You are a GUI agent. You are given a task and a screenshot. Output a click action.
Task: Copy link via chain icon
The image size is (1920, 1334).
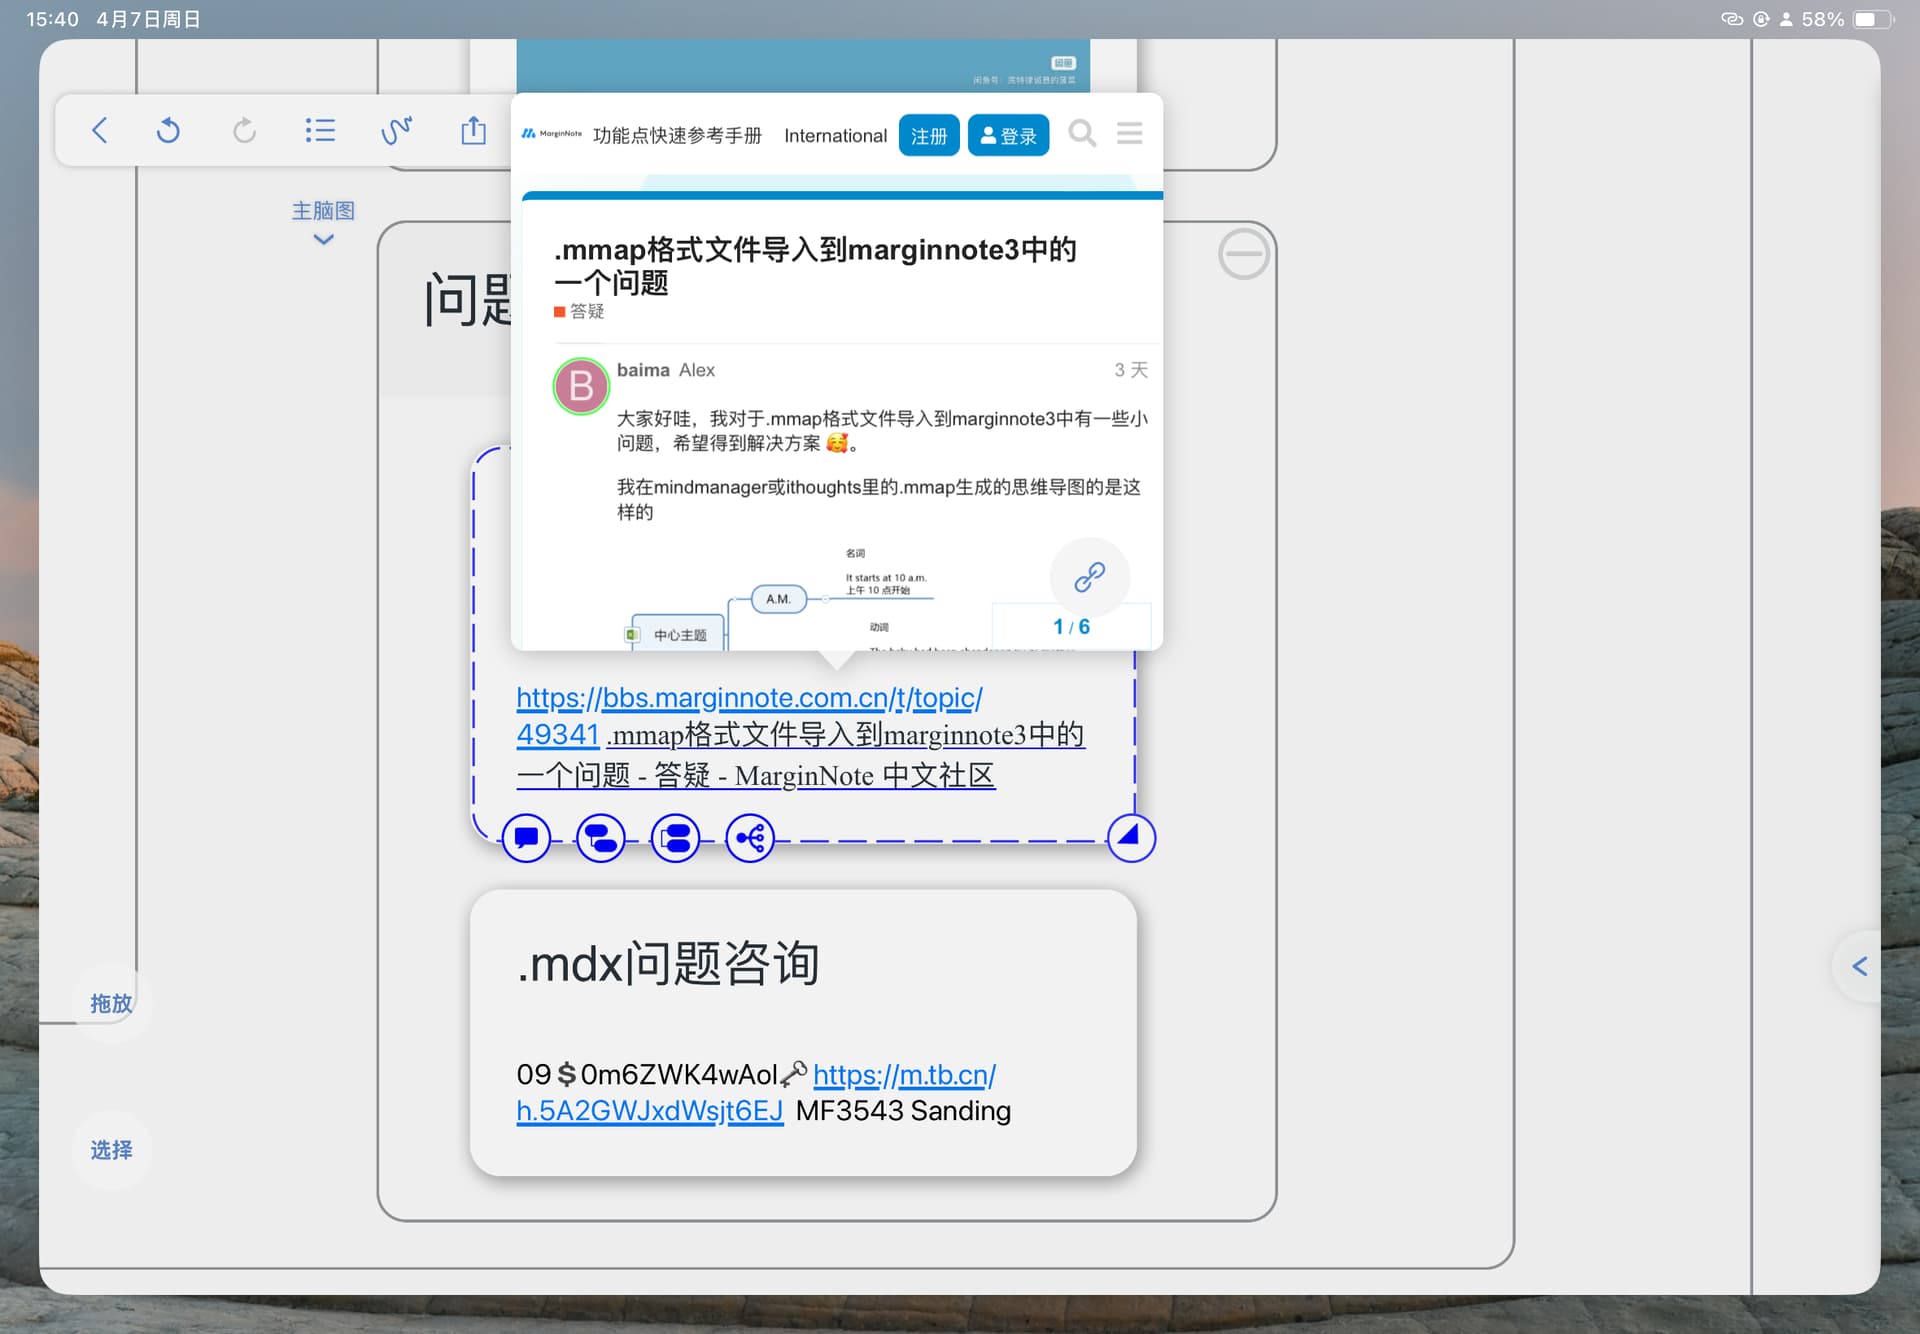coord(1090,577)
